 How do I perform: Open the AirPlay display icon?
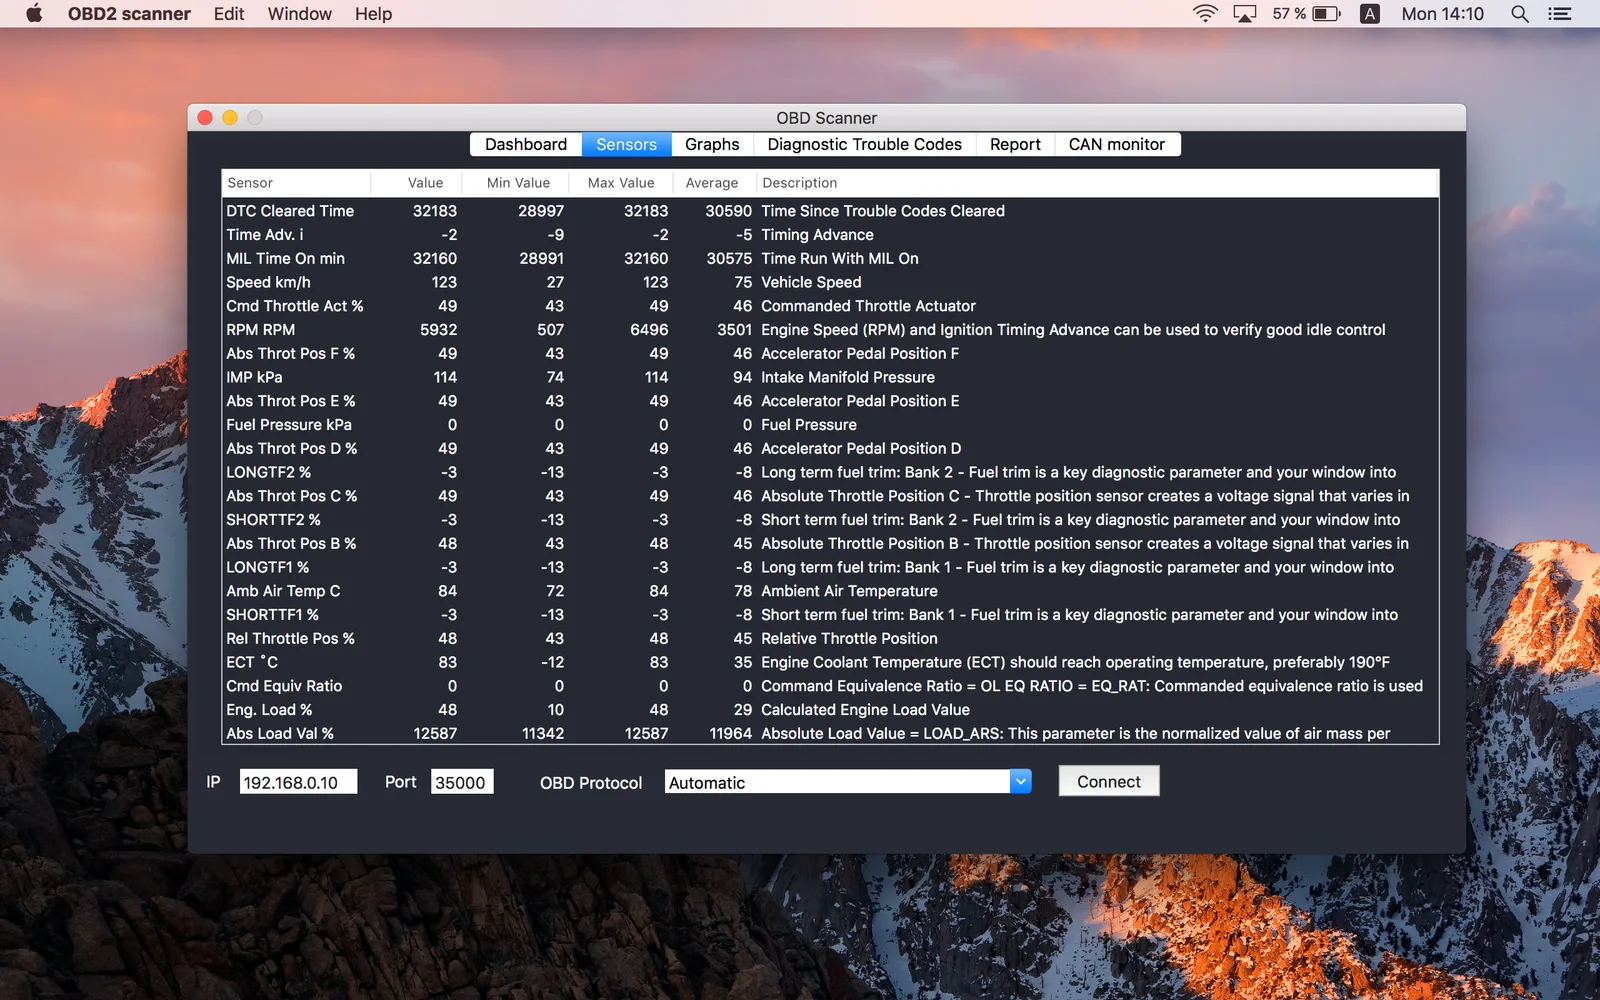[x=1244, y=14]
